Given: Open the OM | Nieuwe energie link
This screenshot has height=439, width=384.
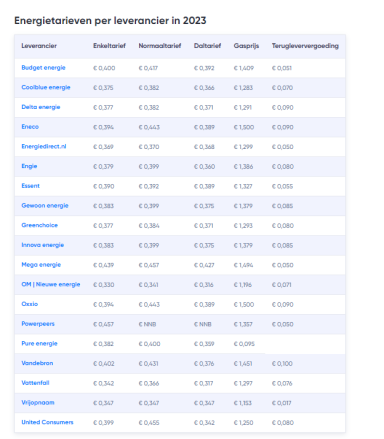Looking at the screenshot, I should coord(51,284).
